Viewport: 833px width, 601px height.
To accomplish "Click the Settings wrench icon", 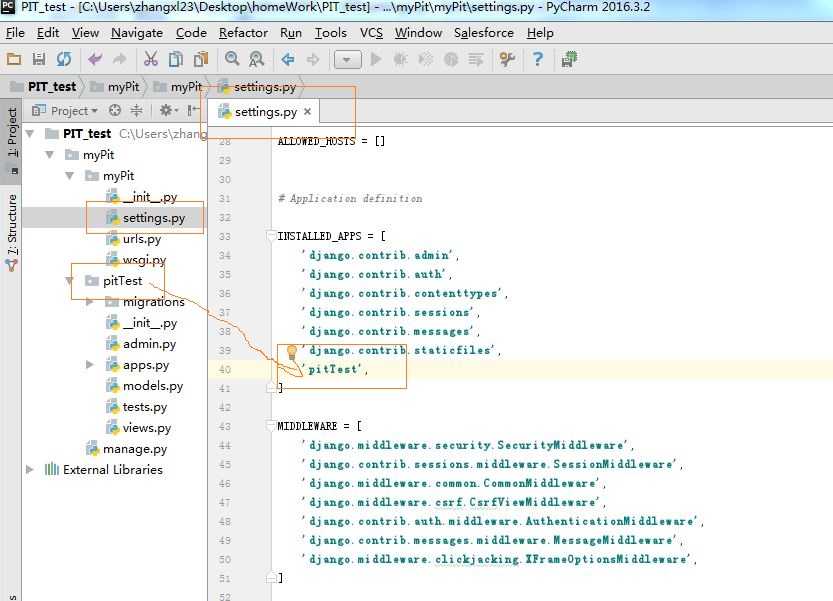I will (x=507, y=59).
